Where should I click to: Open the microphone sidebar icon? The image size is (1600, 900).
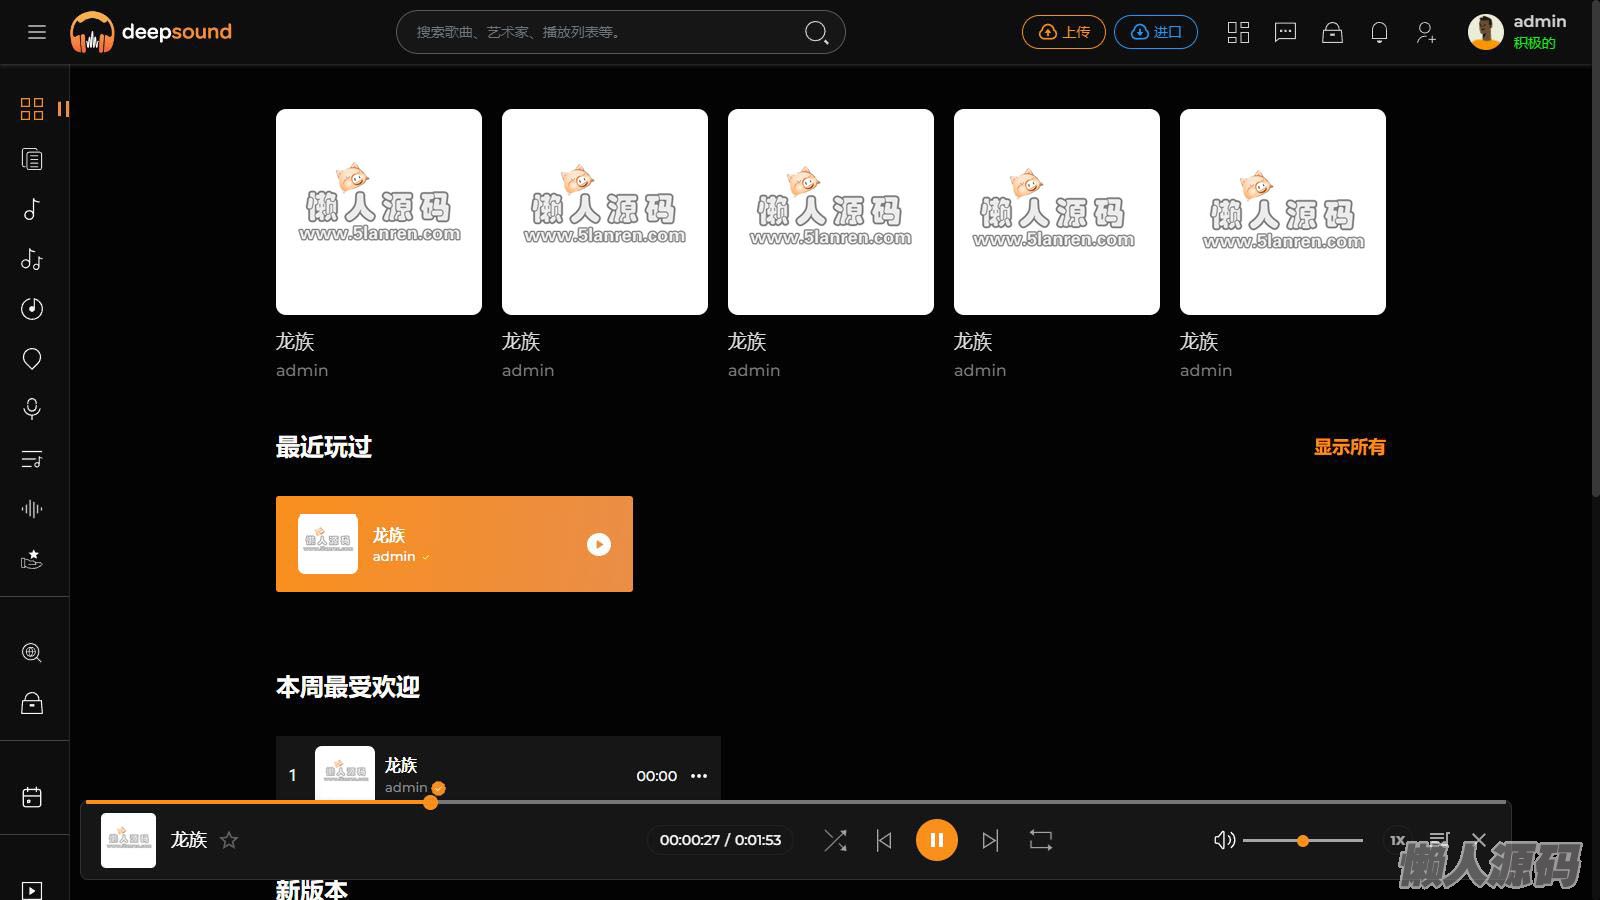point(32,409)
